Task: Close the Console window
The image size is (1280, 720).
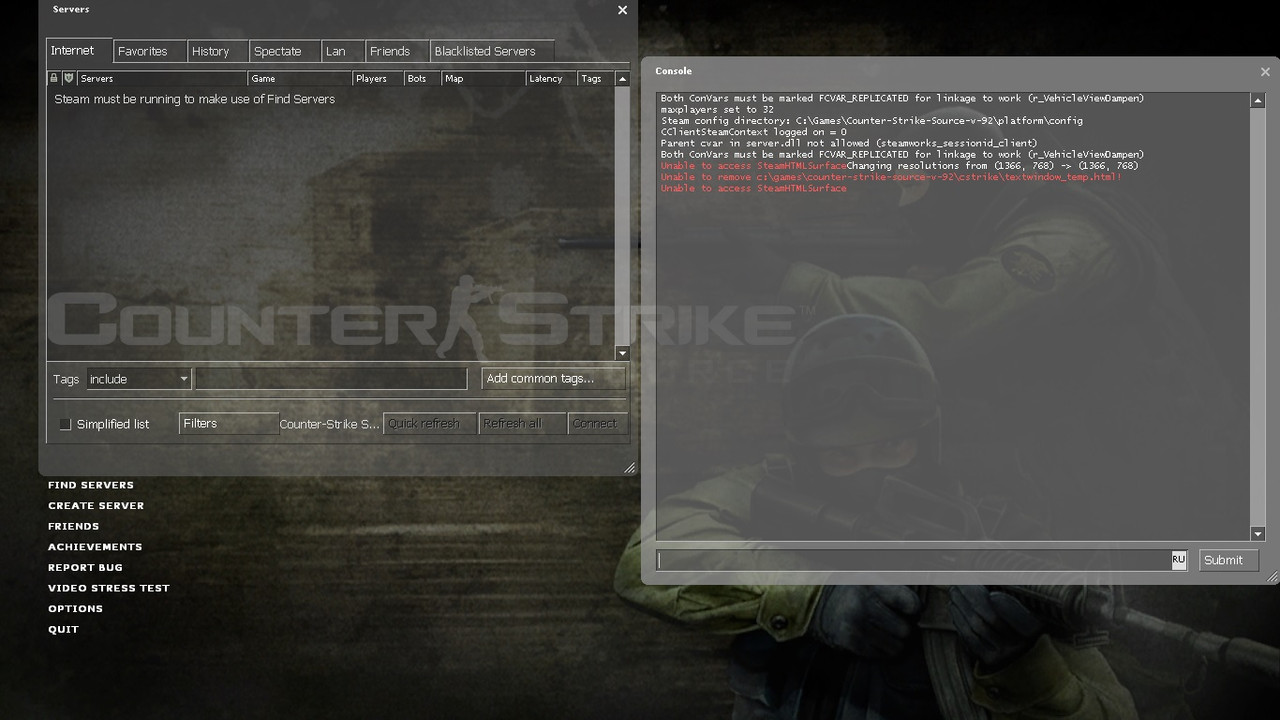Action: point(1265,72)
